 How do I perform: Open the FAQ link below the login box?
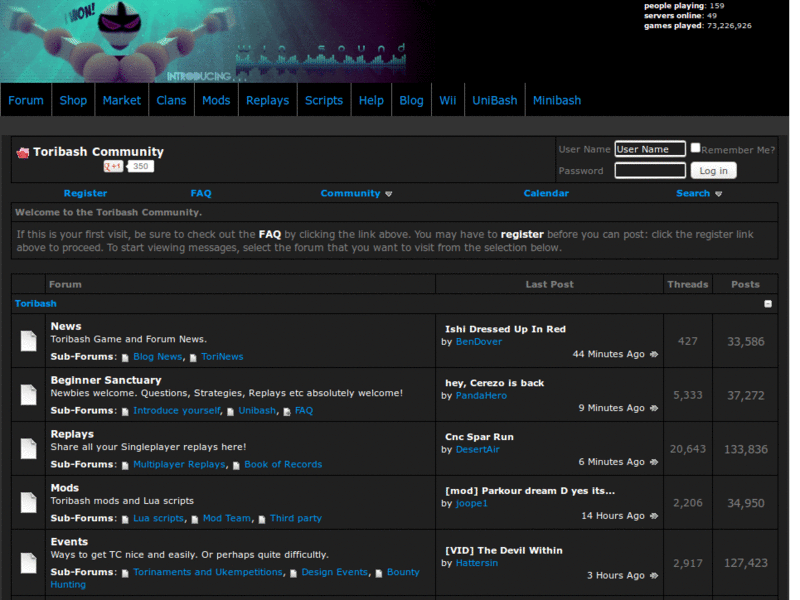click(201, 193)
